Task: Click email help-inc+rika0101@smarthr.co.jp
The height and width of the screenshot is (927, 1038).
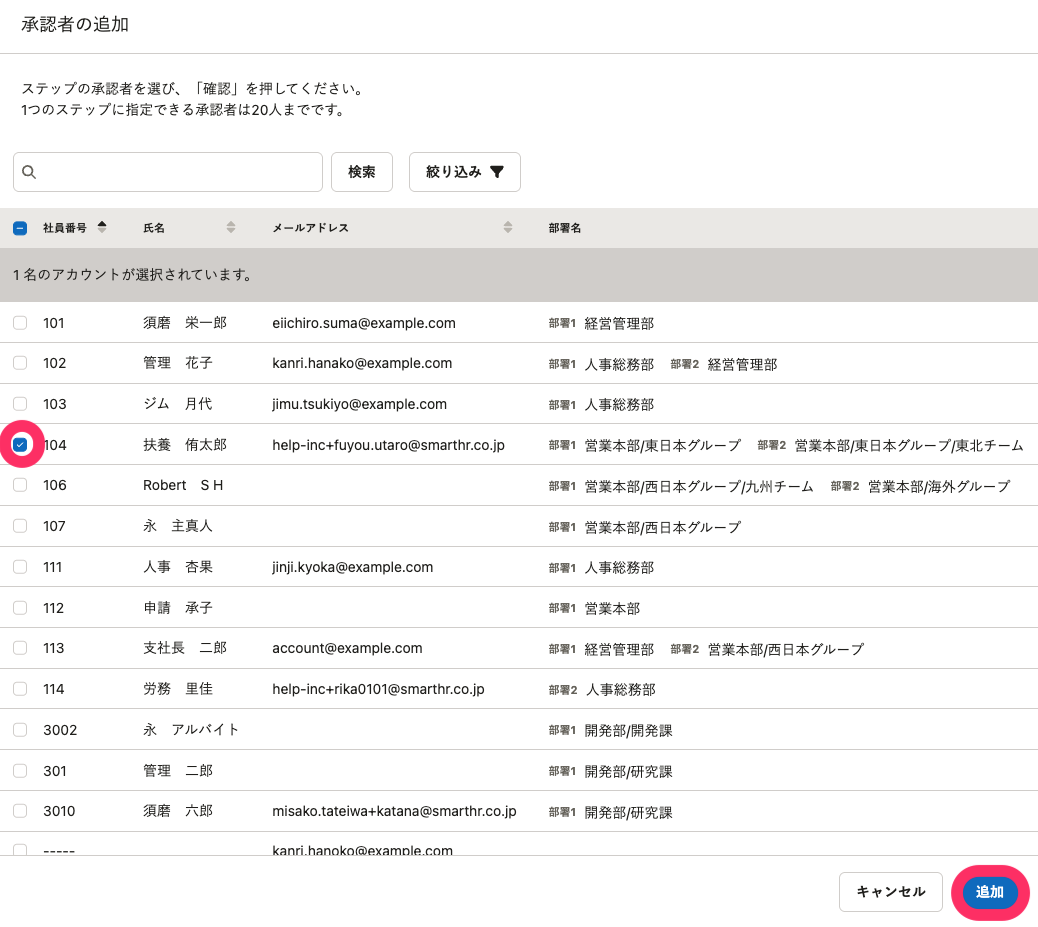Action: pyautogui.click(x=379, y=689)
